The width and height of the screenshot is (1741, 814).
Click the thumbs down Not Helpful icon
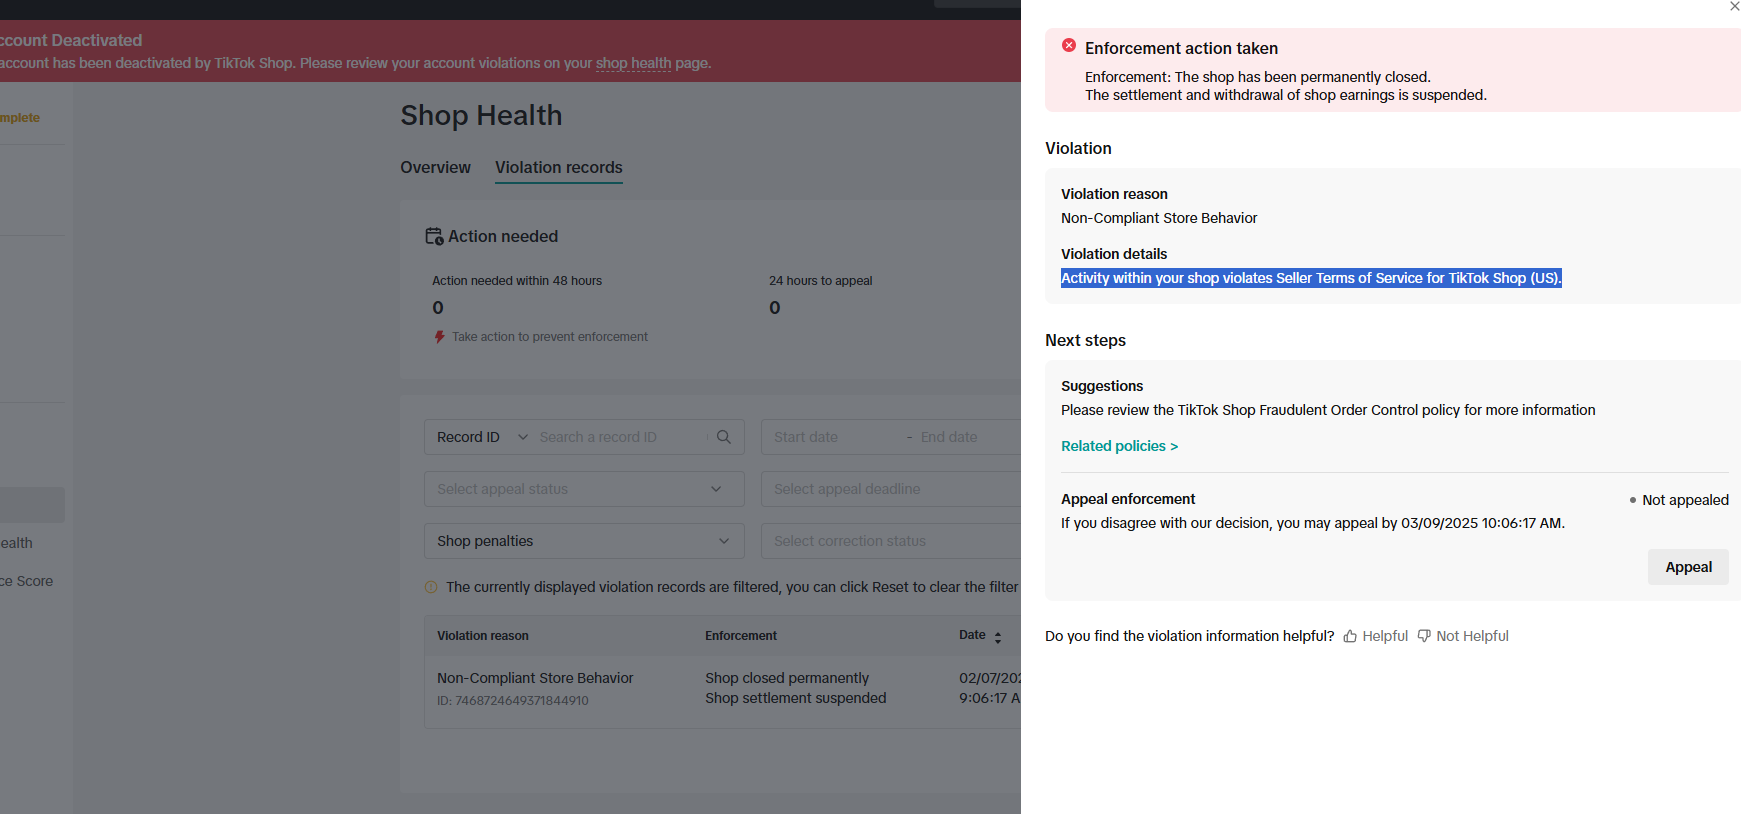[1424, 636]
